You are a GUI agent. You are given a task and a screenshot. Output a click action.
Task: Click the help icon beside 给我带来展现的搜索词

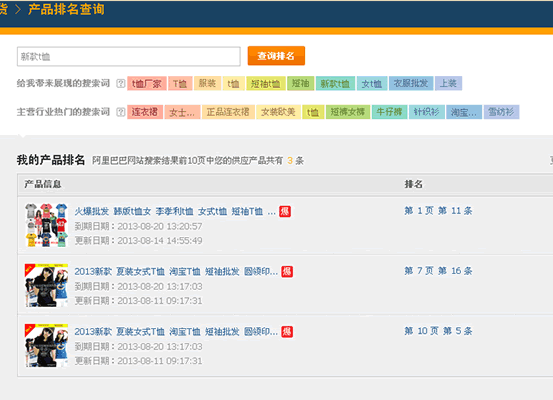point(121,84)
